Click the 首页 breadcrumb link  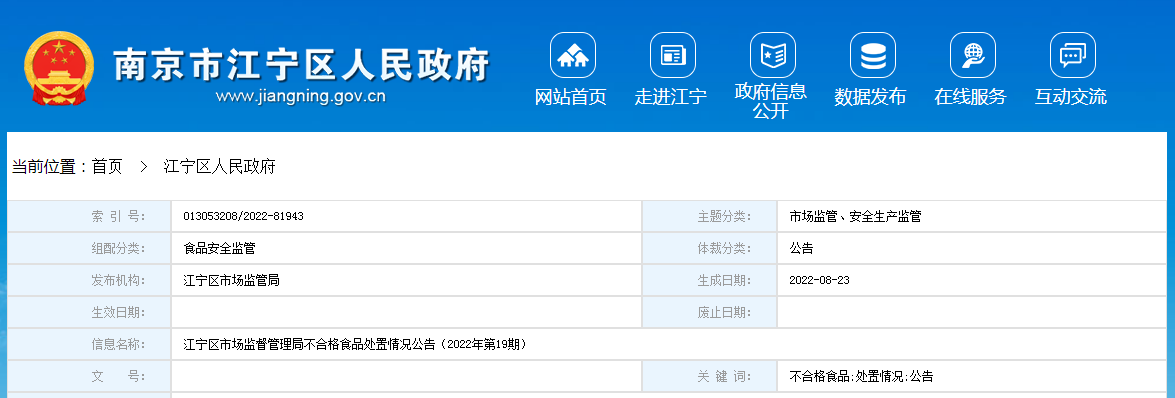pyautogui.click(x=107, y=167)
